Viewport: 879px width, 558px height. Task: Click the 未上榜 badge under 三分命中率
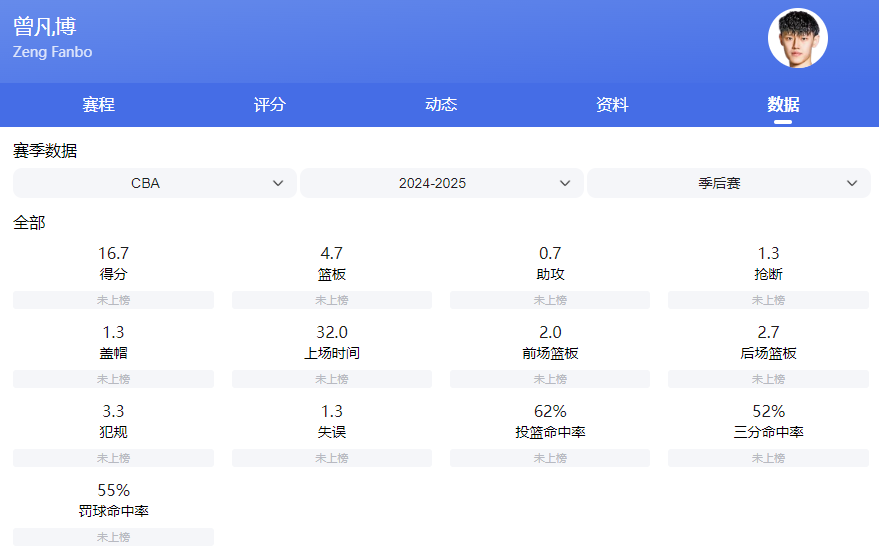coord(769,458)
